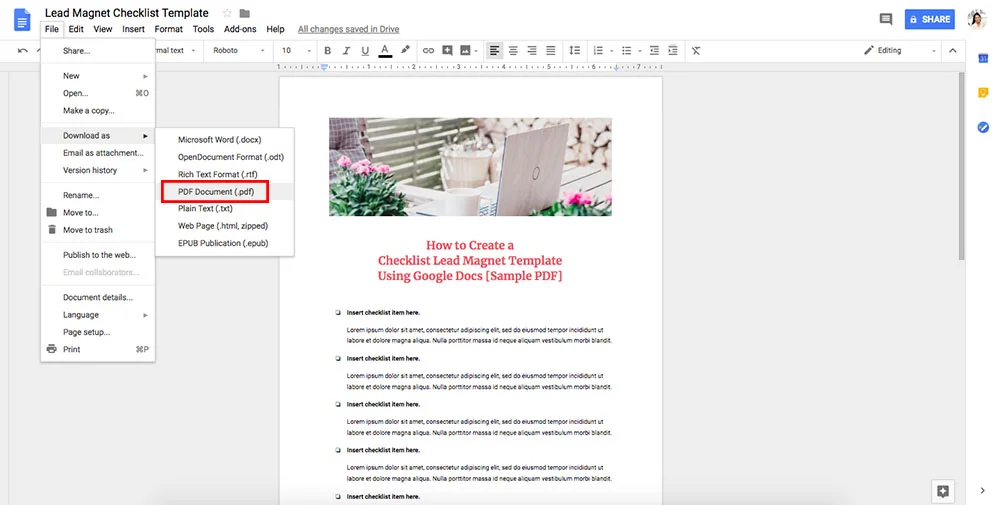Open the comments history icon
Viewport: 1000px width, 505px height.
pos(886,19)
